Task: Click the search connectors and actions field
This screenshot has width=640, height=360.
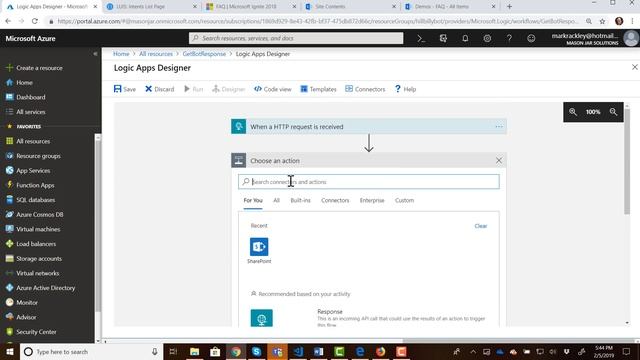Action: coord(369,182)
